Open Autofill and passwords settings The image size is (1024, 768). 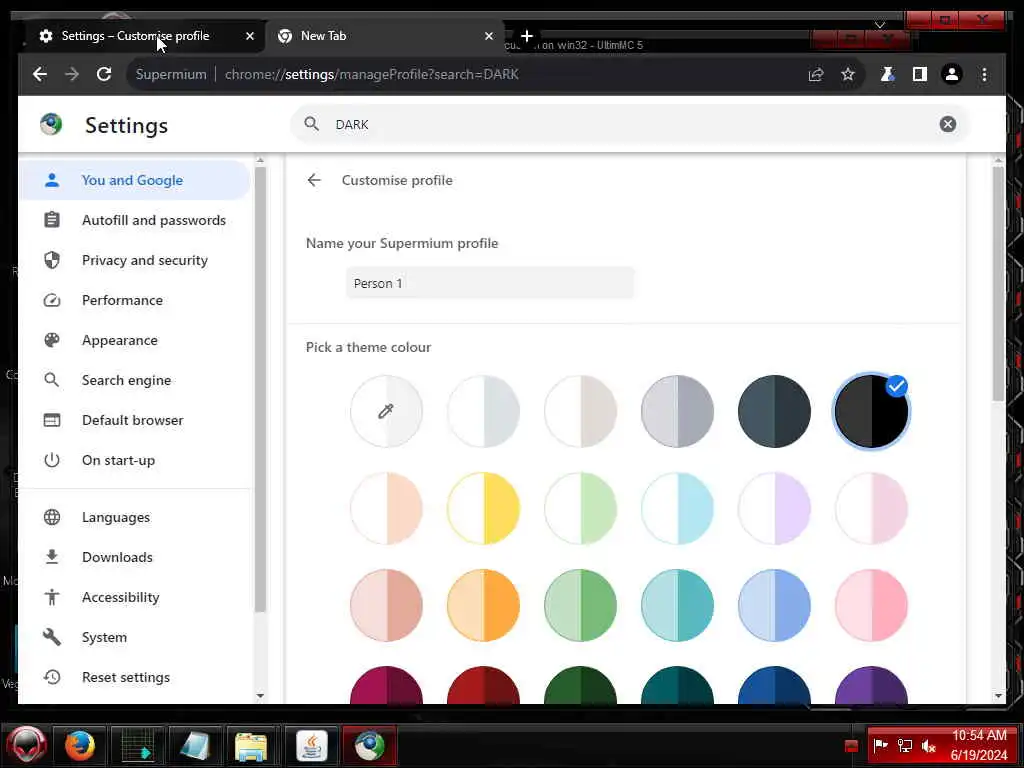(x=135, y=220)
